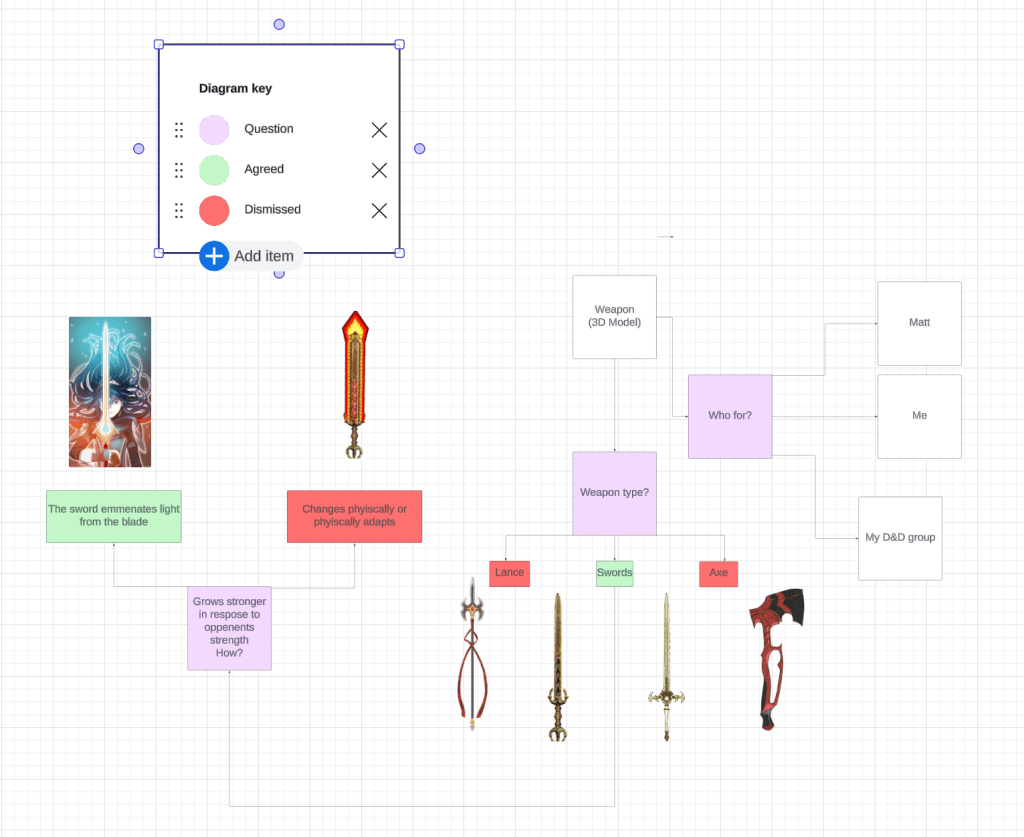Grab the drag handle next to Agreed
The image size is (1024, 837).
click(x=178, y=170)
